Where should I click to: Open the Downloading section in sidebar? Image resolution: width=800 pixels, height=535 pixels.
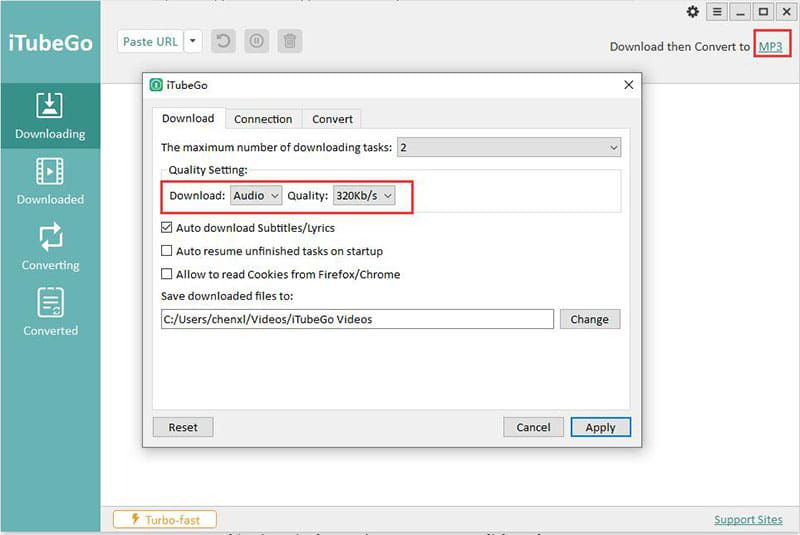50,116
